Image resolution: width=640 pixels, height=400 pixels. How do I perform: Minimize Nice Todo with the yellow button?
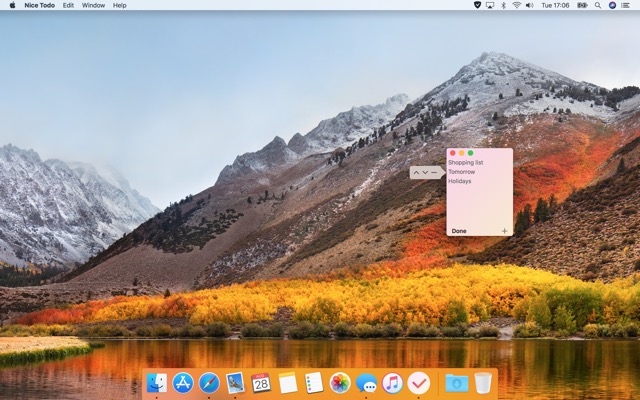462,153
